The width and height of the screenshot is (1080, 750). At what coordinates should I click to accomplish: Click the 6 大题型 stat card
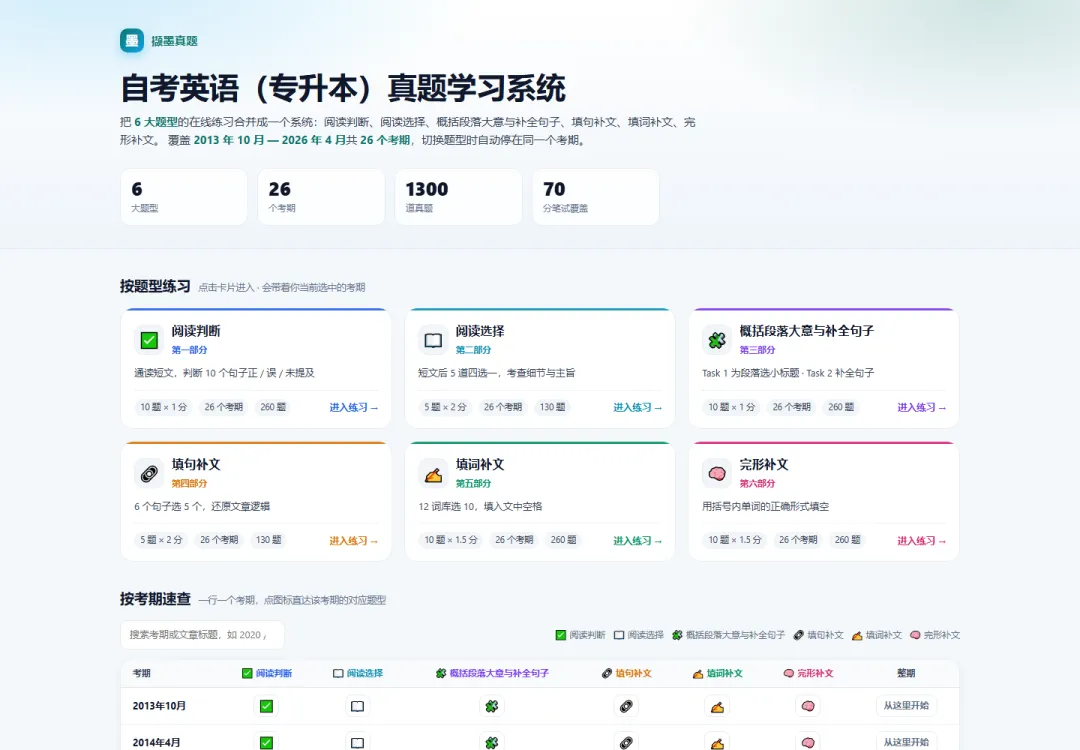pos(184,197)
